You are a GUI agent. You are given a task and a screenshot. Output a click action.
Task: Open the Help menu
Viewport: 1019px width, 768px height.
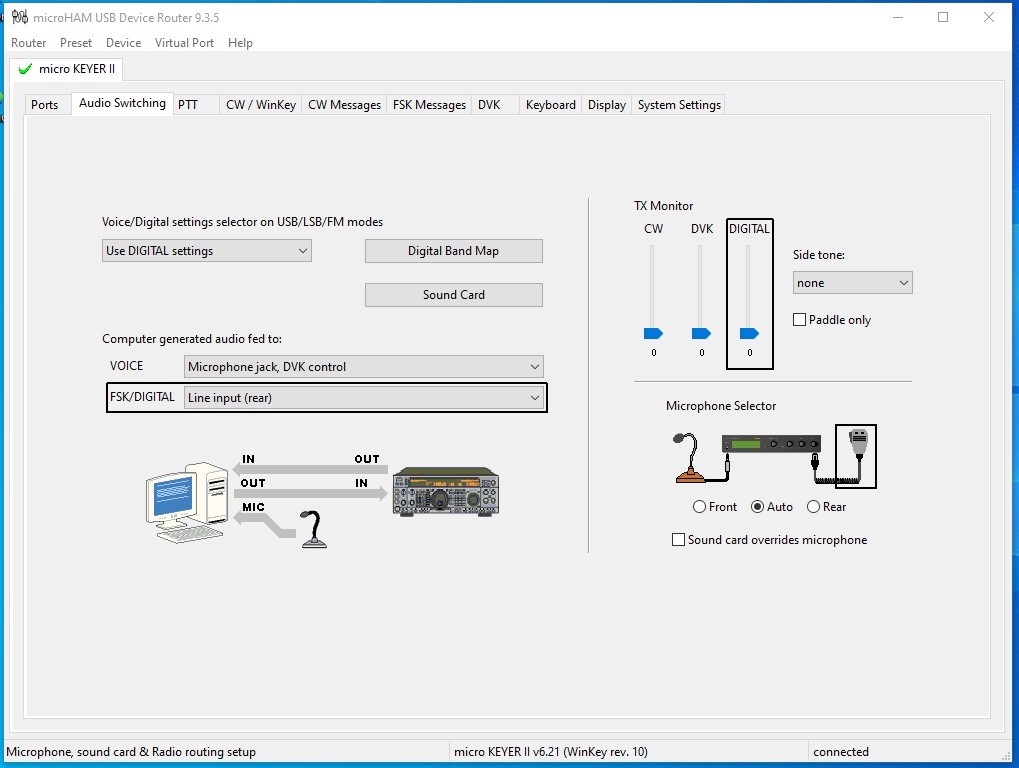pyautogui.click(x=240, y=43)
